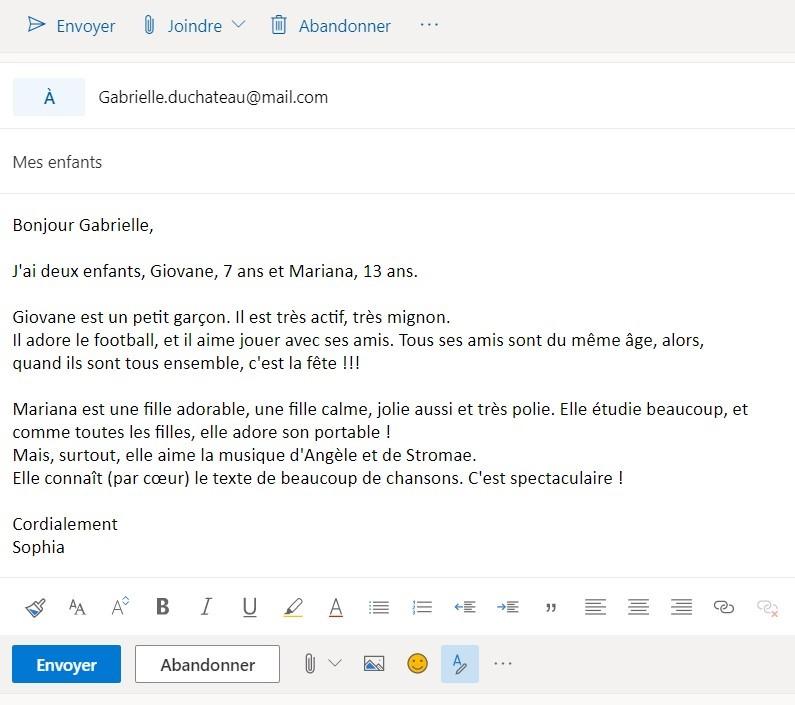Toggle bold formatting
Image resolution: width=795 pixels, height=705 pixels.
click(x=163, y=607)
